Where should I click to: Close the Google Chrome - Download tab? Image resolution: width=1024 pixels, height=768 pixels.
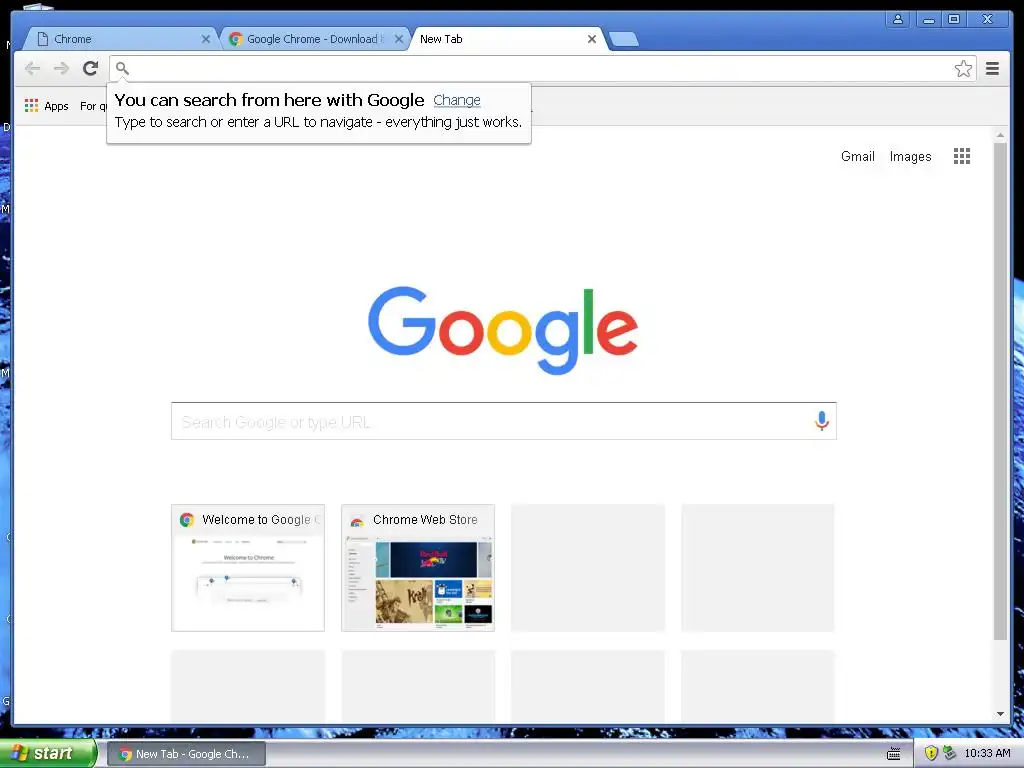399,39
